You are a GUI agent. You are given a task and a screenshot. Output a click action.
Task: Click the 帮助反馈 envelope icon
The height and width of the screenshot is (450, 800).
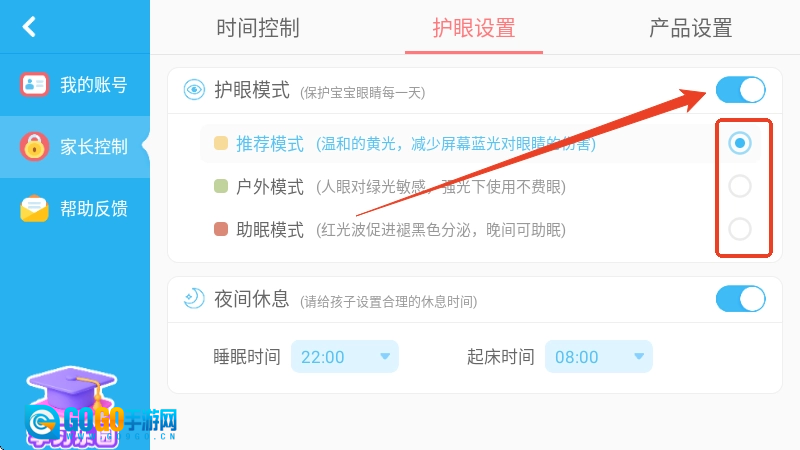[x=35, y=209]
